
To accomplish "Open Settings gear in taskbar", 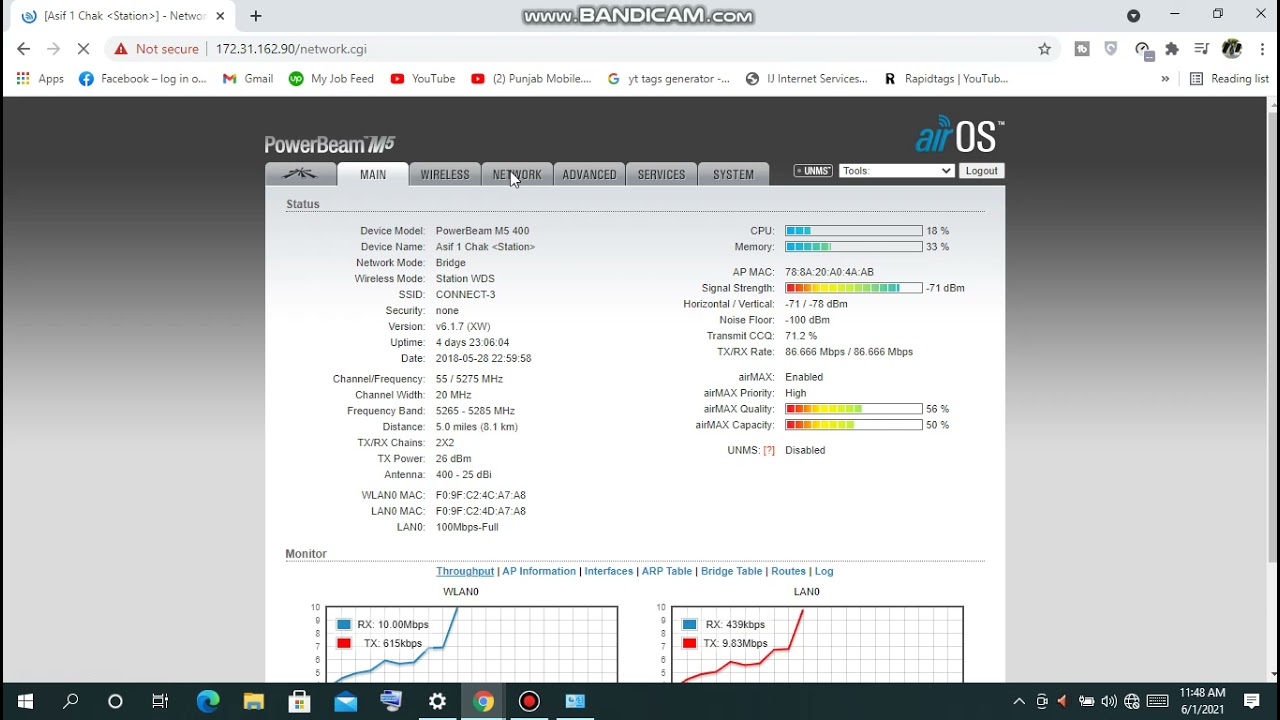I will [437, 701].
